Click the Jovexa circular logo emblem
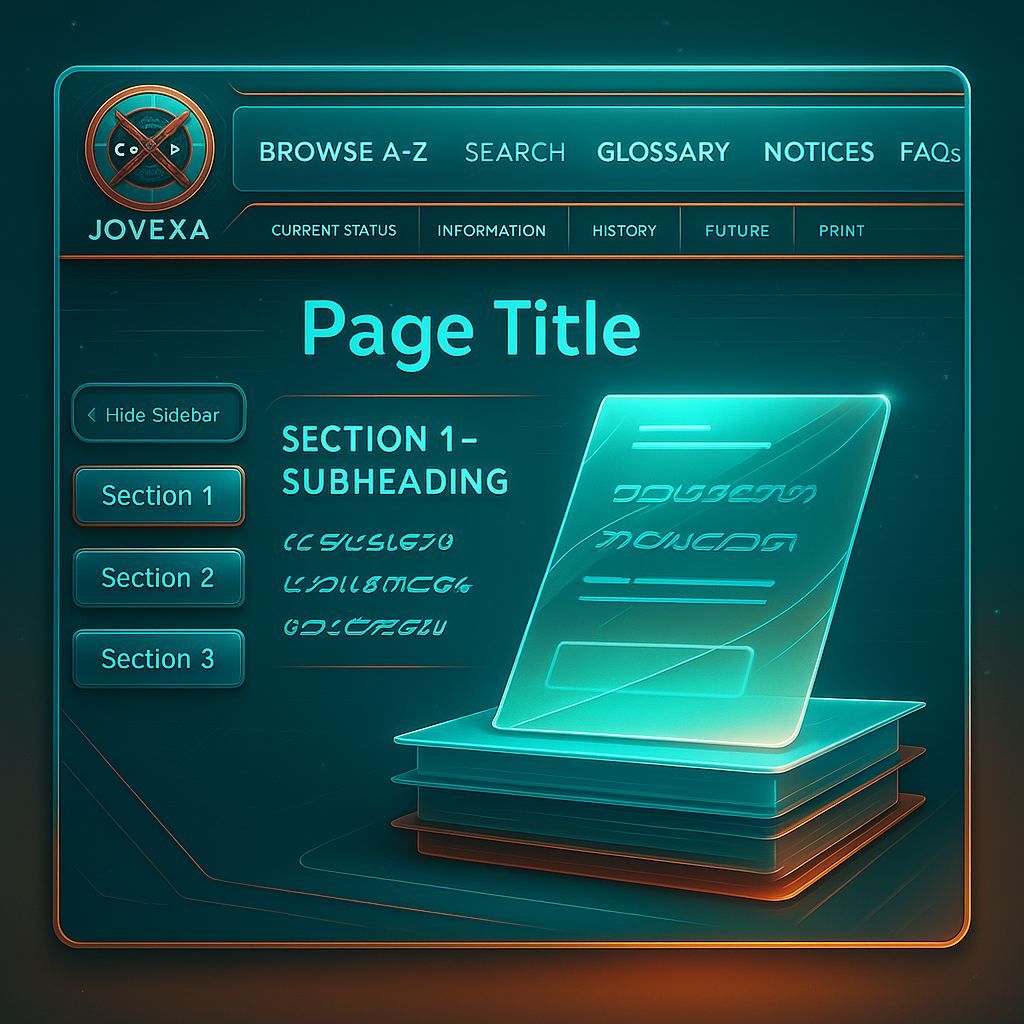The image size is (1024, 1024). tap(149, 148)
